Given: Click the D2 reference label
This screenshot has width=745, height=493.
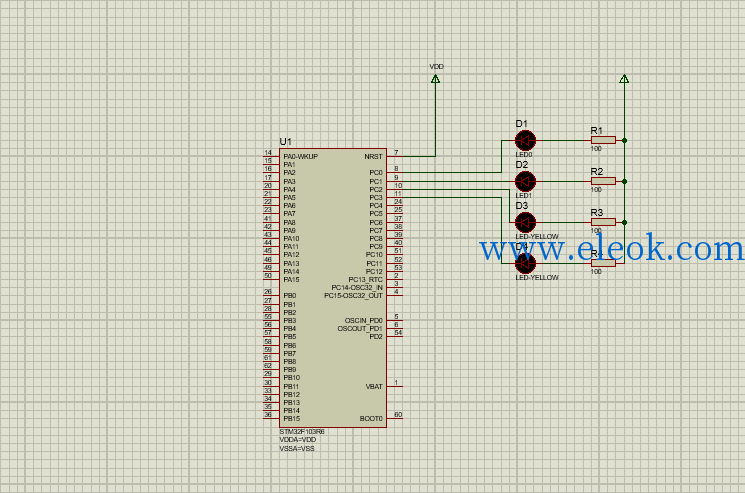Looking at the screenshot, I should coord(522,164).
